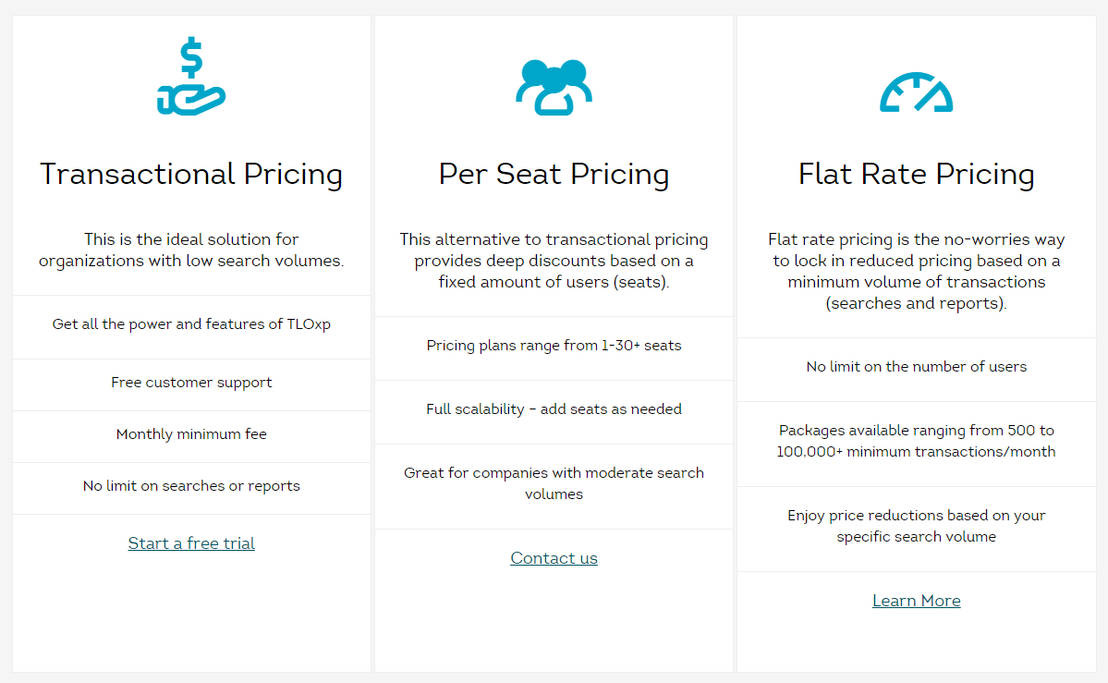The width and height of the screenshot is (1108, 683).
Task: Click the speedometer icon above Flat Rate Pricing
Action: point(916,90)
